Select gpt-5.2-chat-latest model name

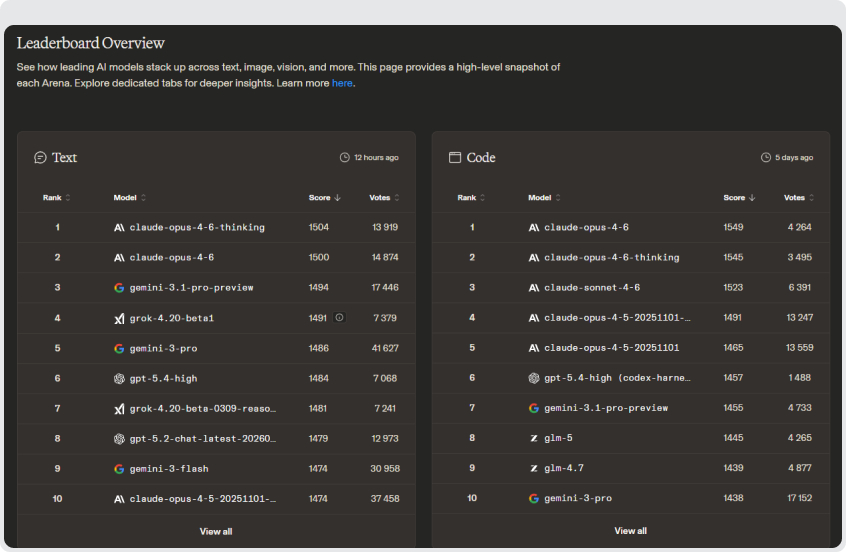(203, 439)
